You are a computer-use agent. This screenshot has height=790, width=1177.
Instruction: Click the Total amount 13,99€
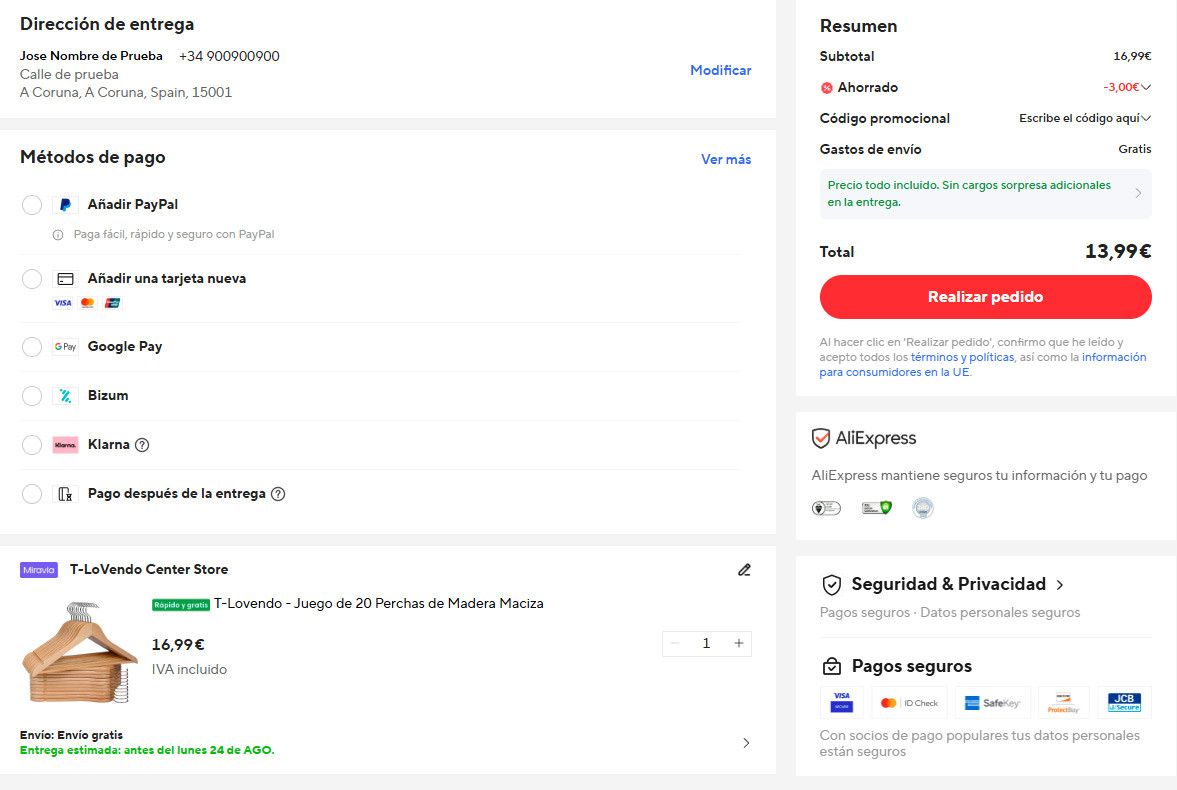coord(1118,252)
